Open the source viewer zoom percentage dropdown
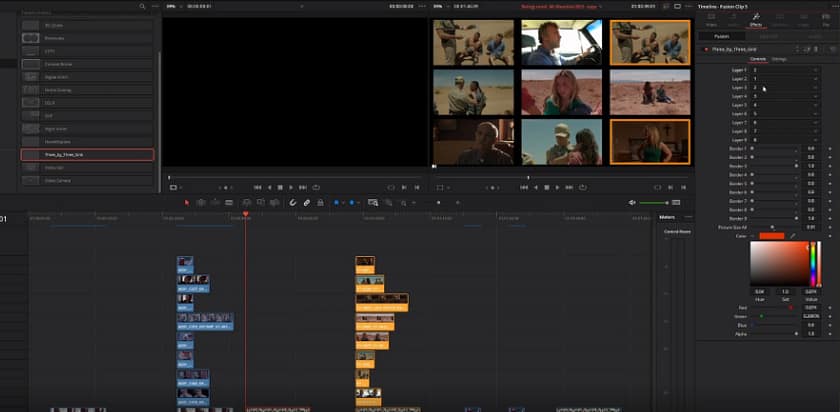This screenshot has width=840, height=412. pyautogui.click(x=174, y=6)
